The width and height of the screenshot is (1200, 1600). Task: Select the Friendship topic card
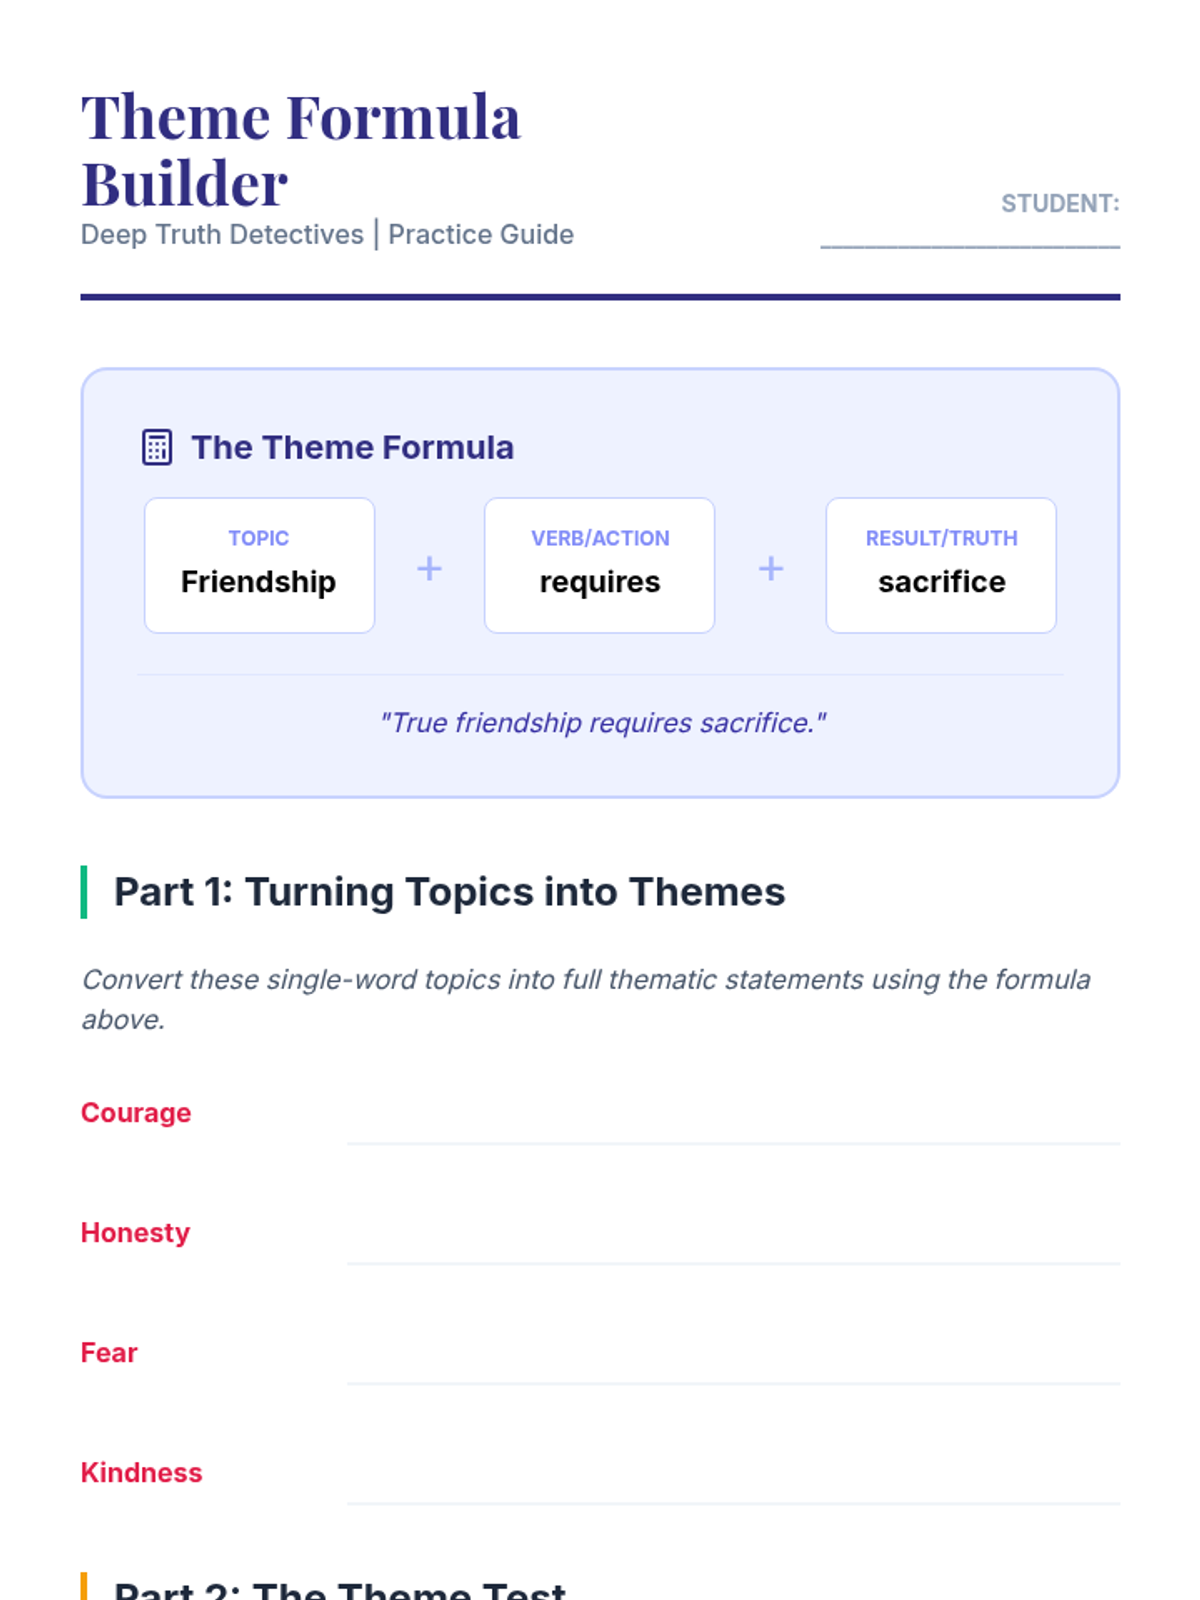(x=259, y=565)
